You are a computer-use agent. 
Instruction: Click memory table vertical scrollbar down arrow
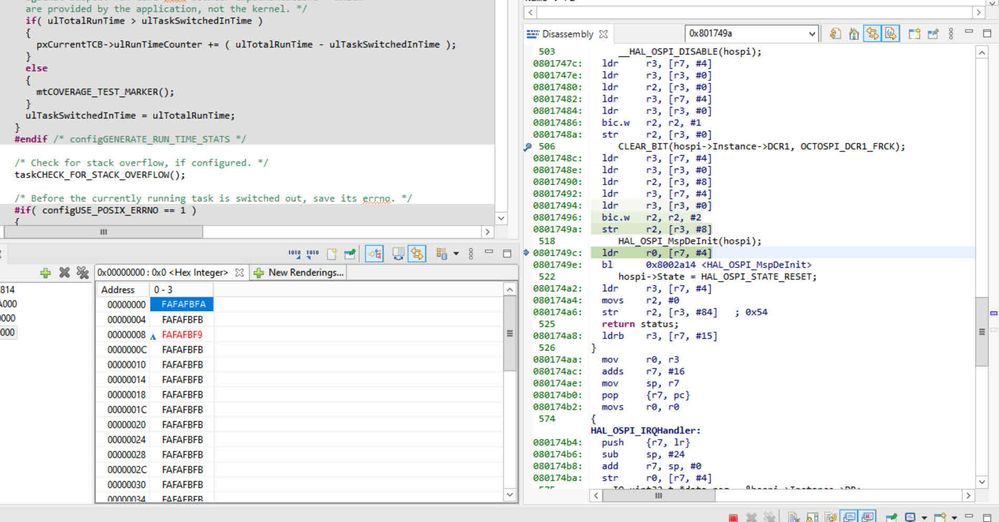pos(510,495)
